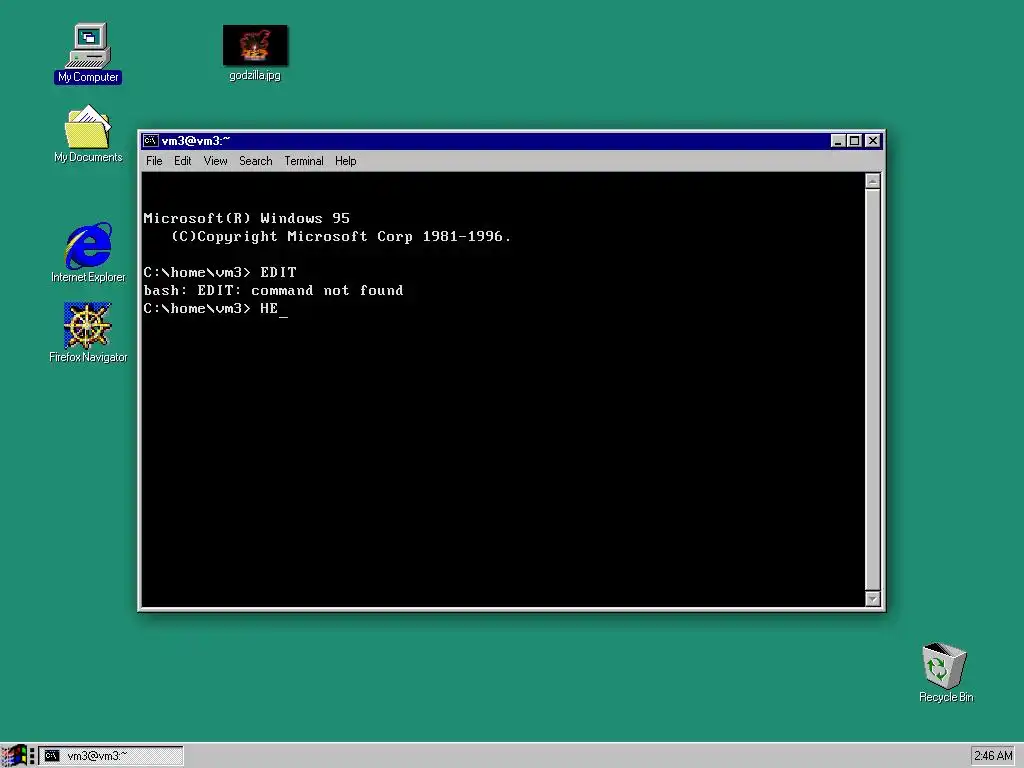Click the 'bash: EDIT: command not found' line
Screen dimensions: 1024x768
pos(273,290)
